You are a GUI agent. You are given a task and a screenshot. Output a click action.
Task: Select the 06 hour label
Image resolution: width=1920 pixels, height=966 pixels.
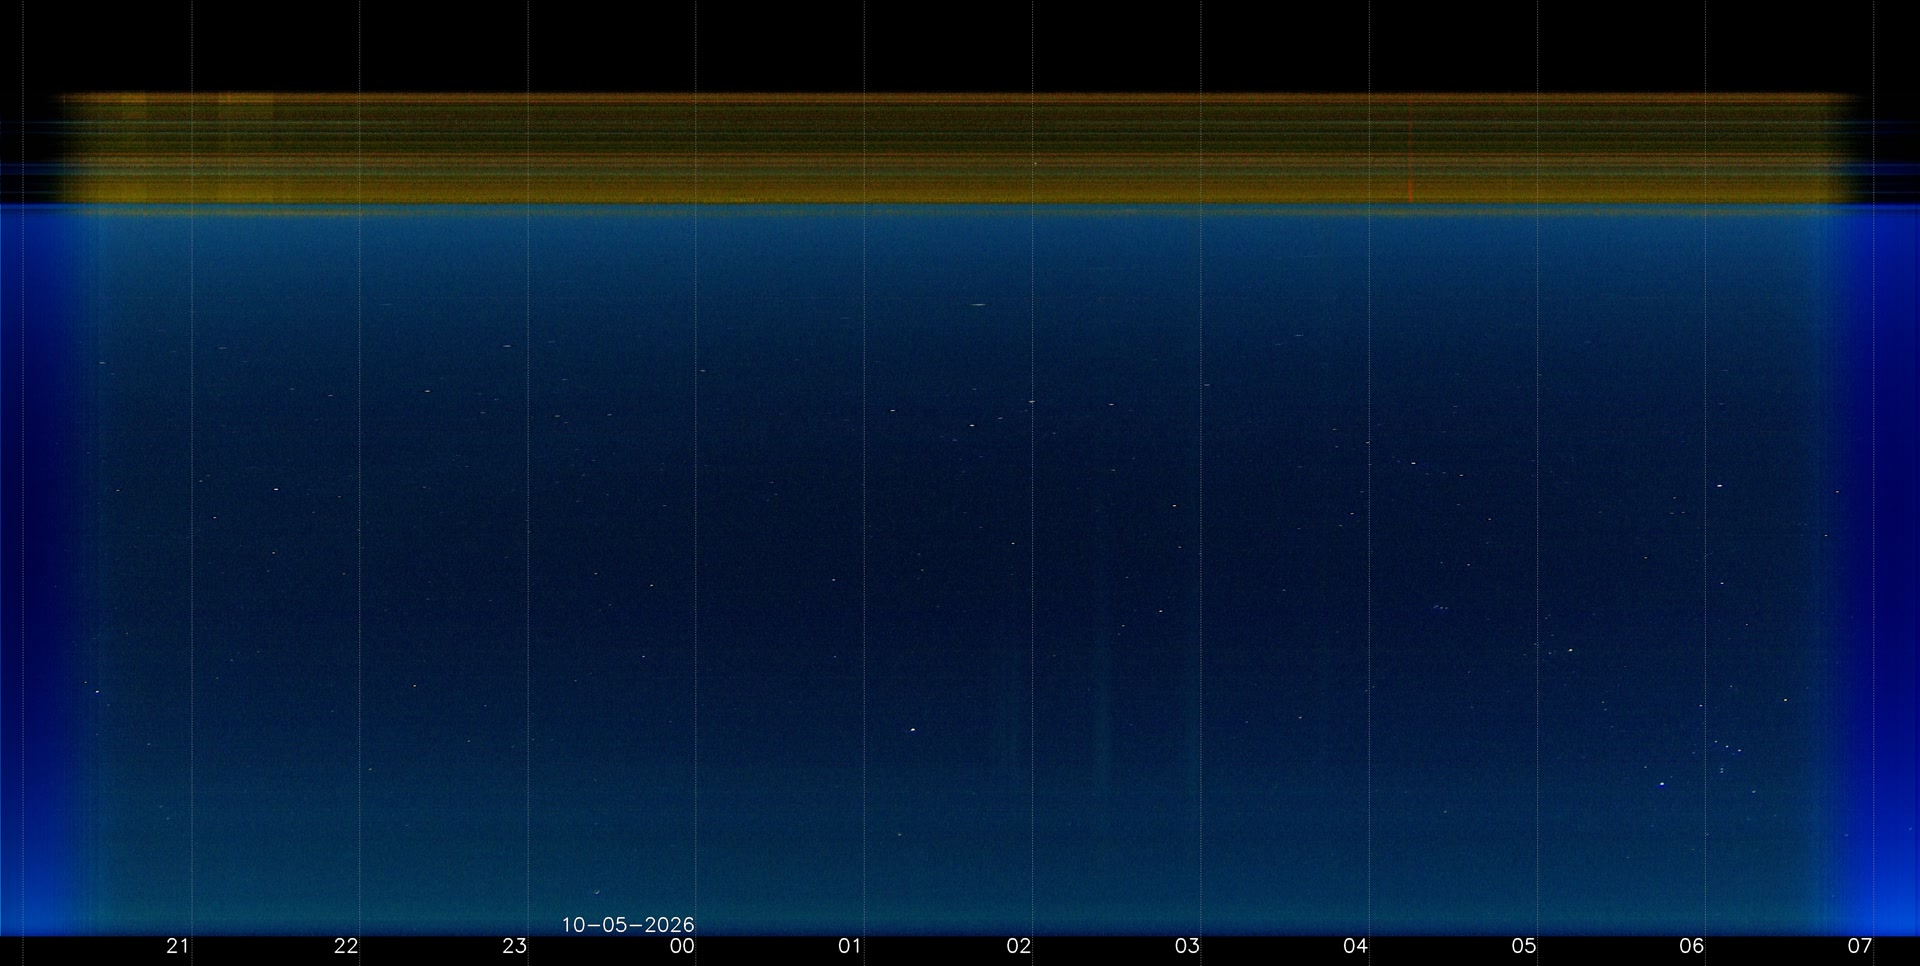[x=1691, y=946]
